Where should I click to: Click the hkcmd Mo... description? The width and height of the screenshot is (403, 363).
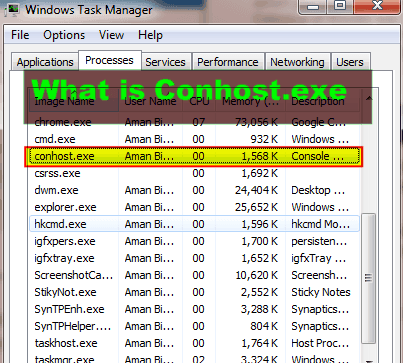click(x=320, y=224)
